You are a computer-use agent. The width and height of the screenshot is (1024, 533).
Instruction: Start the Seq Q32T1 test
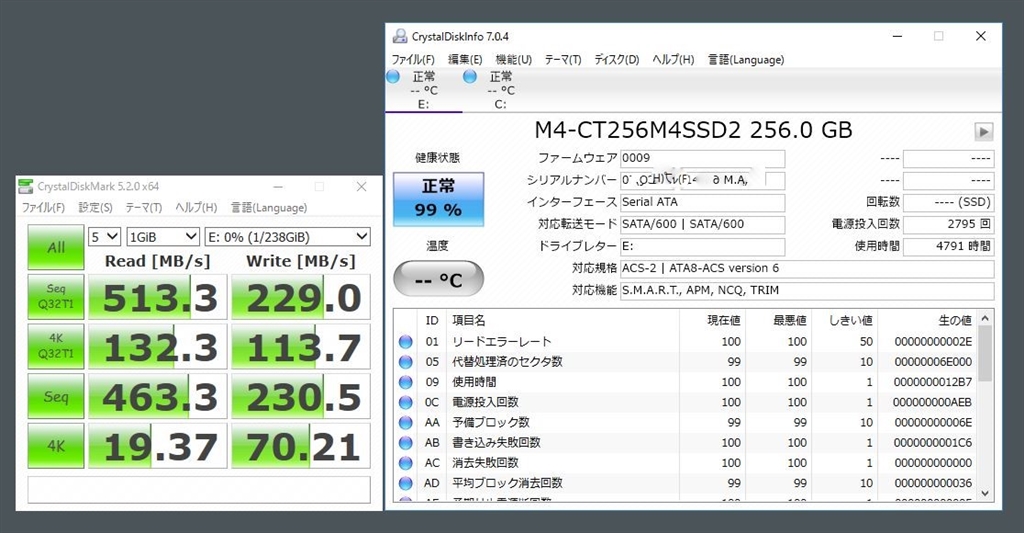(56, 297)
